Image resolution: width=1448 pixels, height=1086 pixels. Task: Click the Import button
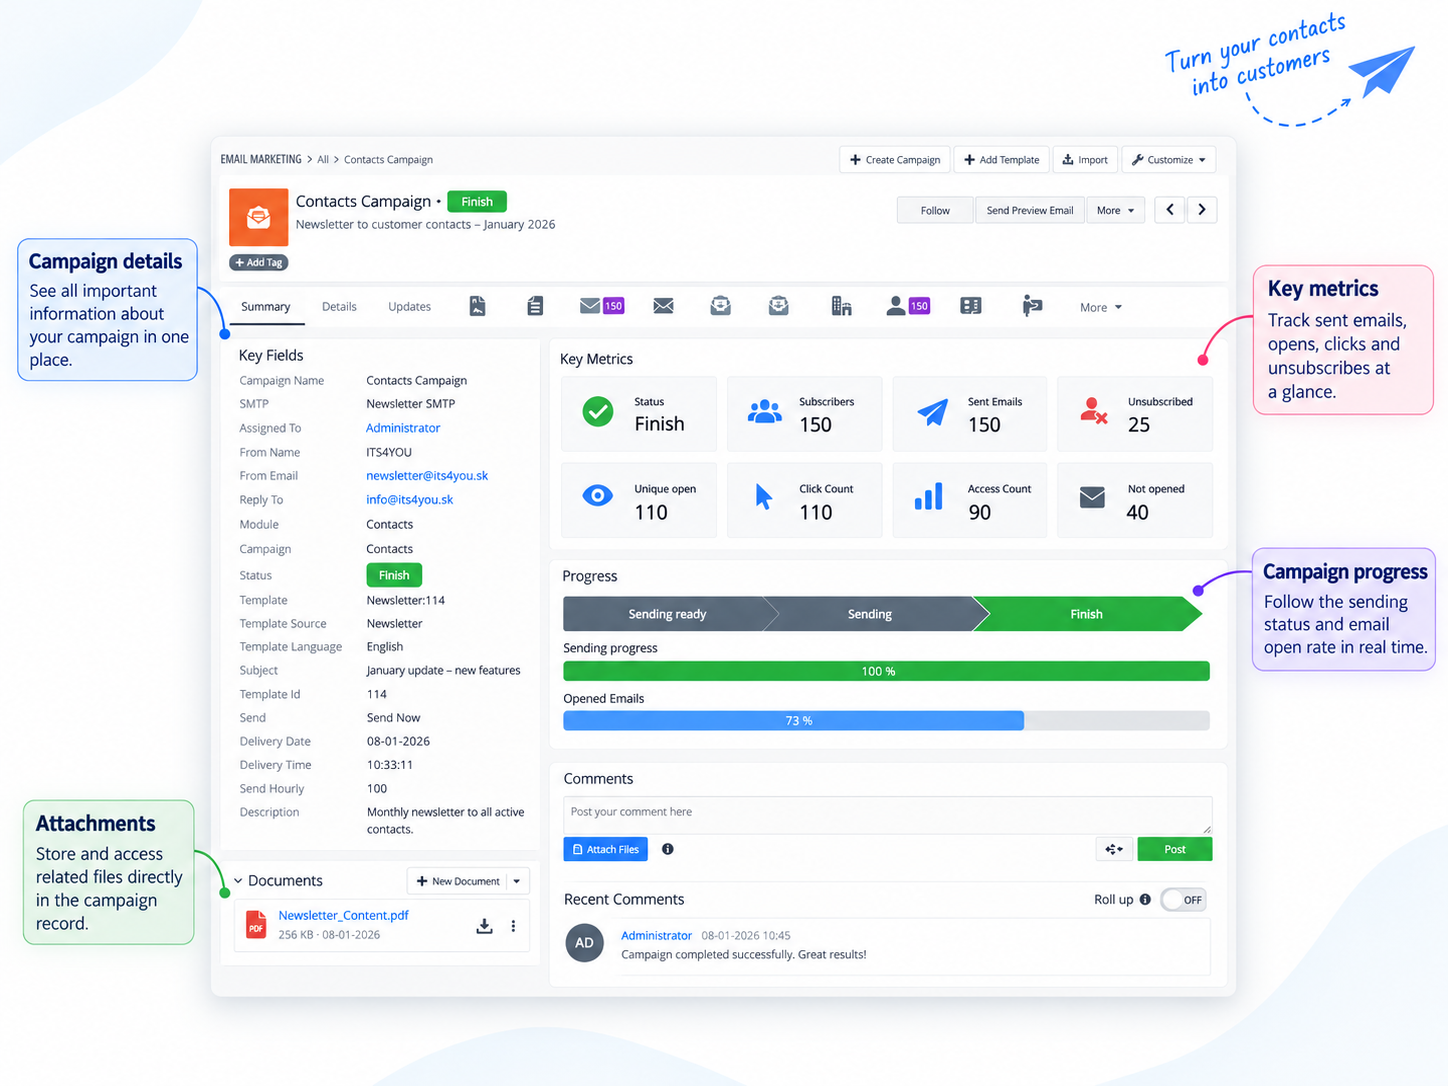tap(1085, 160)
